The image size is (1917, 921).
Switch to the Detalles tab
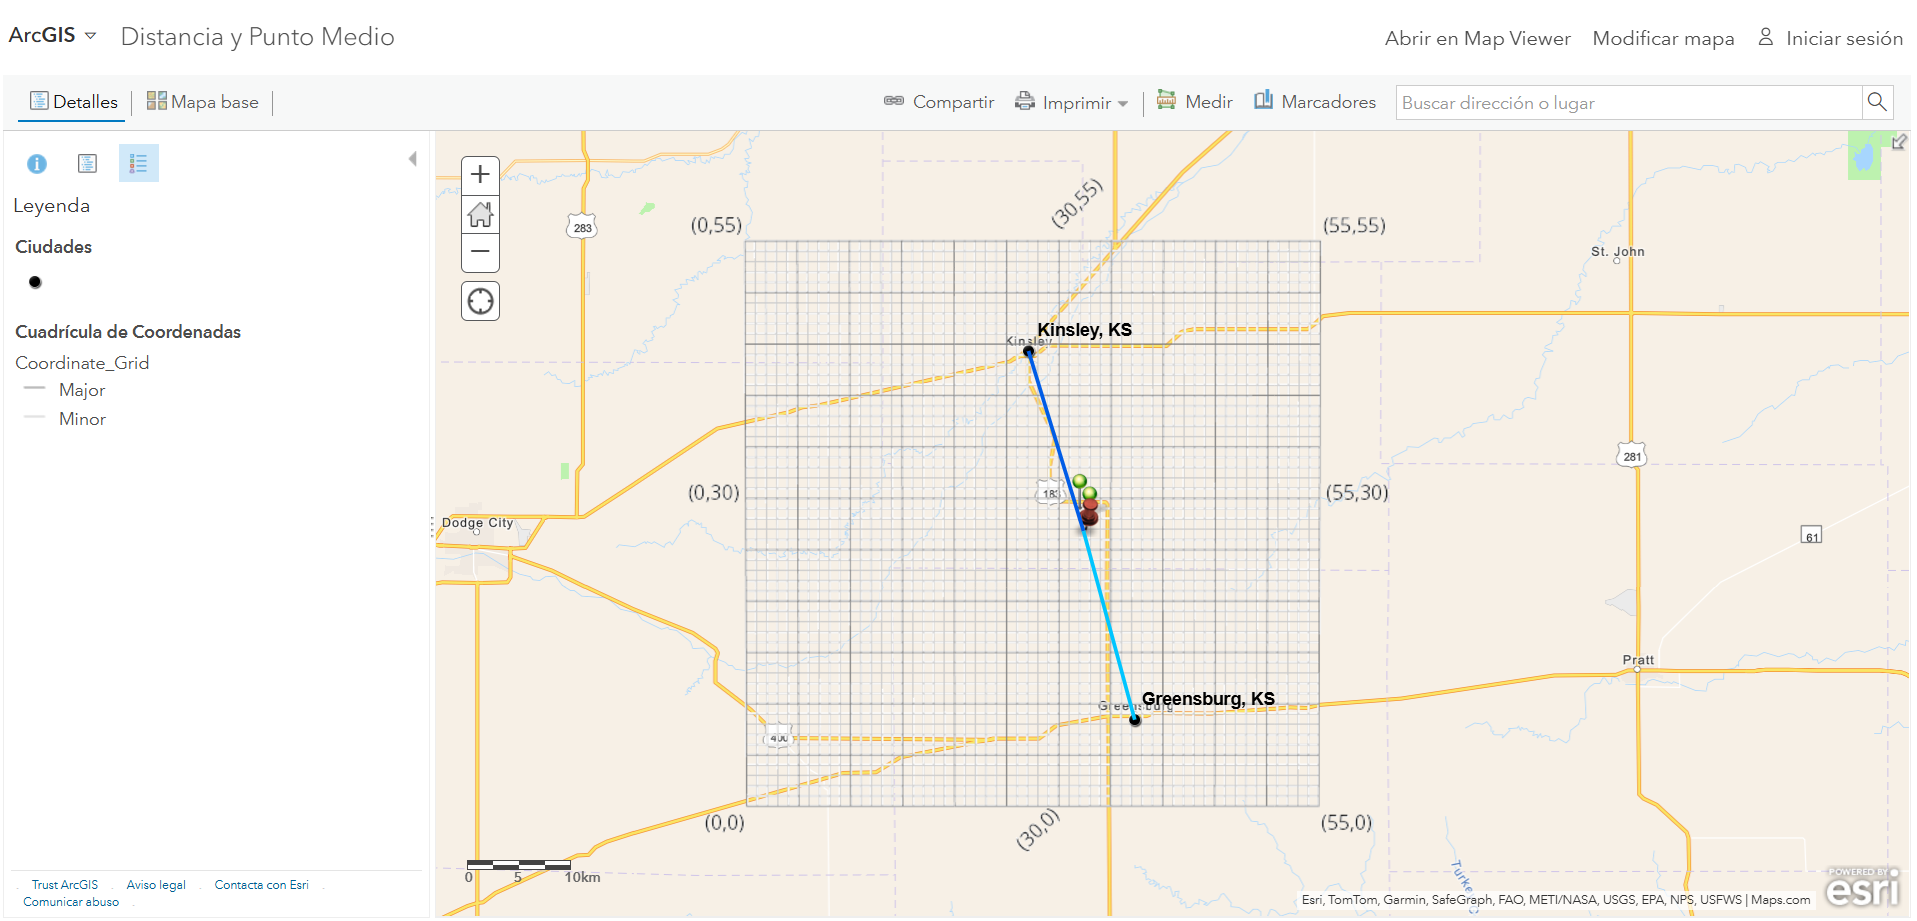(x=74, y=102)
